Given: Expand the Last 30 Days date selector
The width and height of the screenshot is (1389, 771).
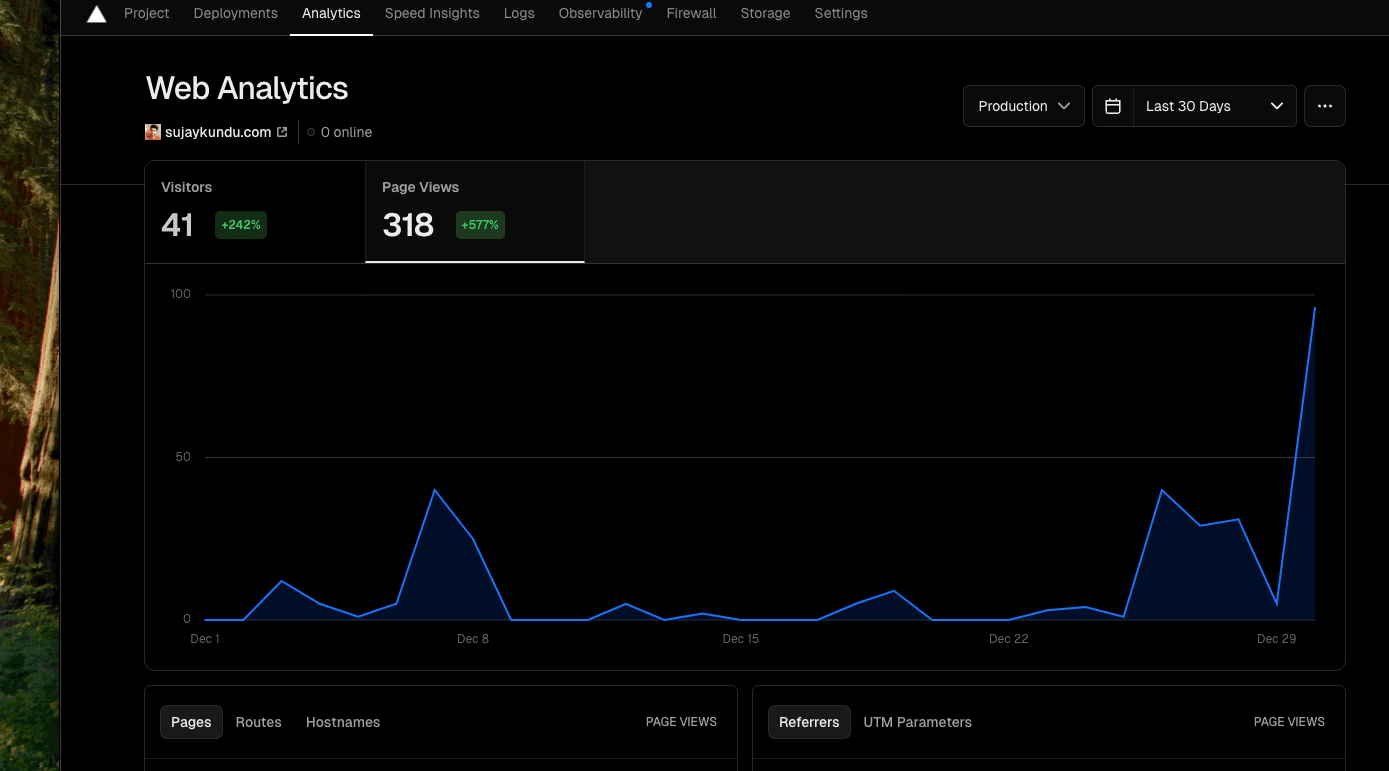Looking at the screenshot, I should (1194, 105).
